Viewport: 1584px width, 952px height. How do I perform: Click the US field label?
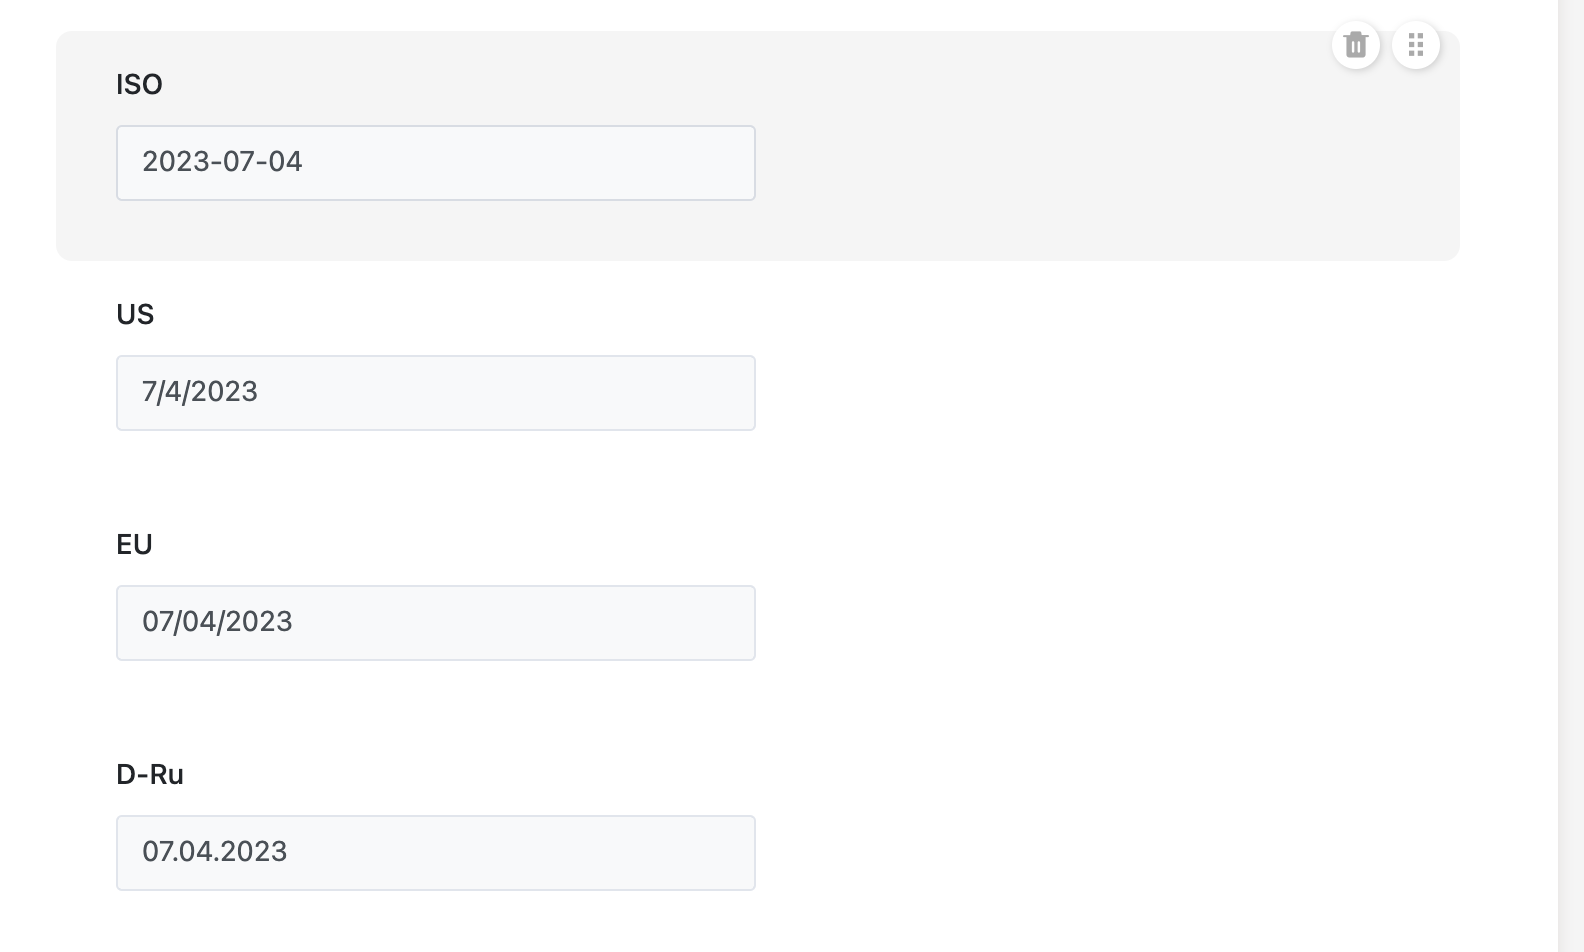(135, 315)
